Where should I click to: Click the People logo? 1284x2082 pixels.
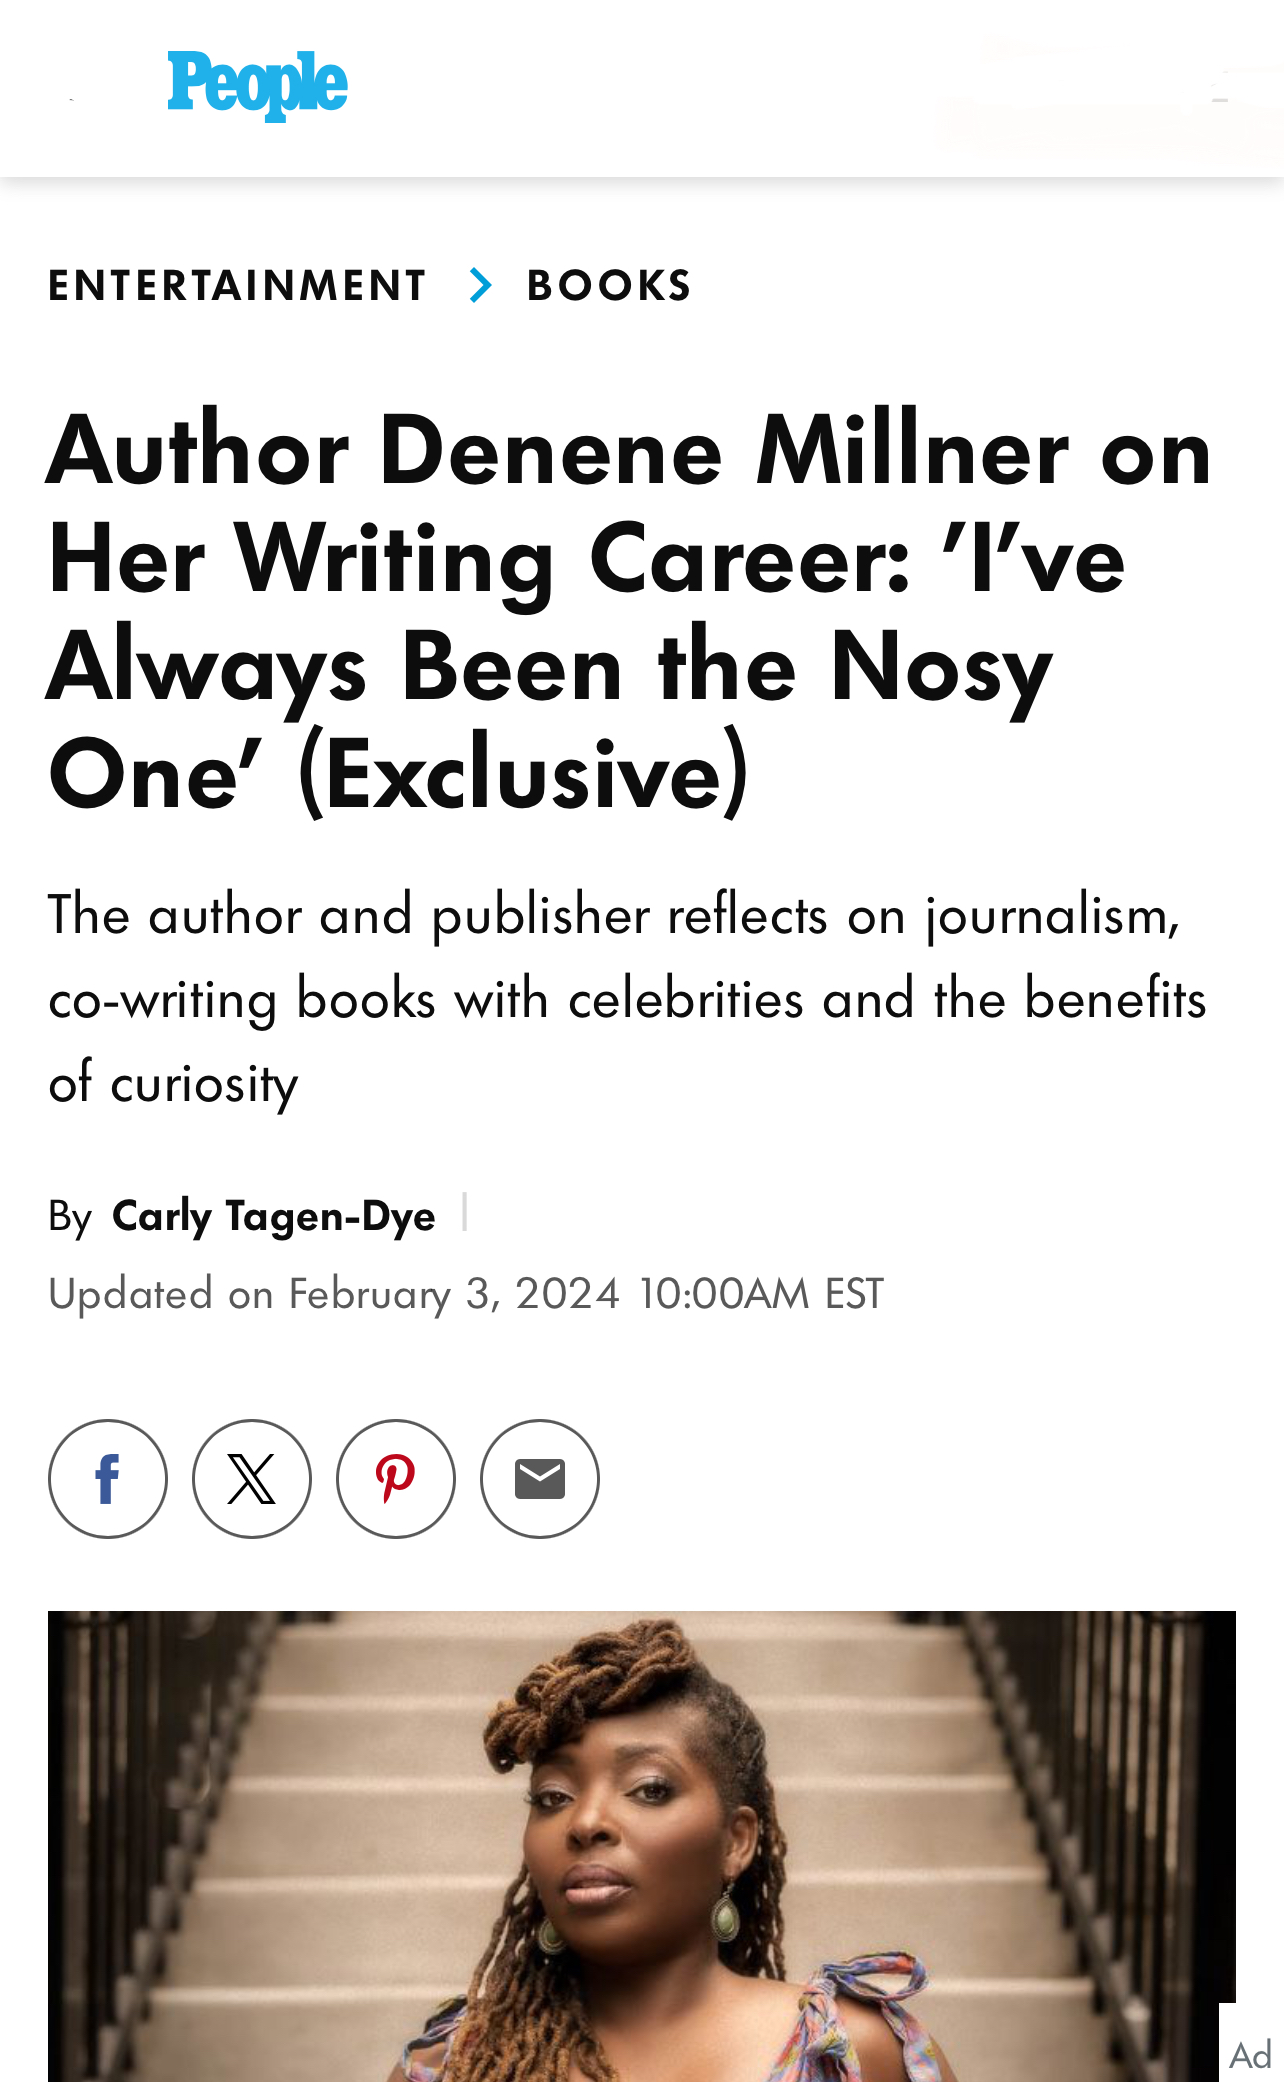(257, 86)
